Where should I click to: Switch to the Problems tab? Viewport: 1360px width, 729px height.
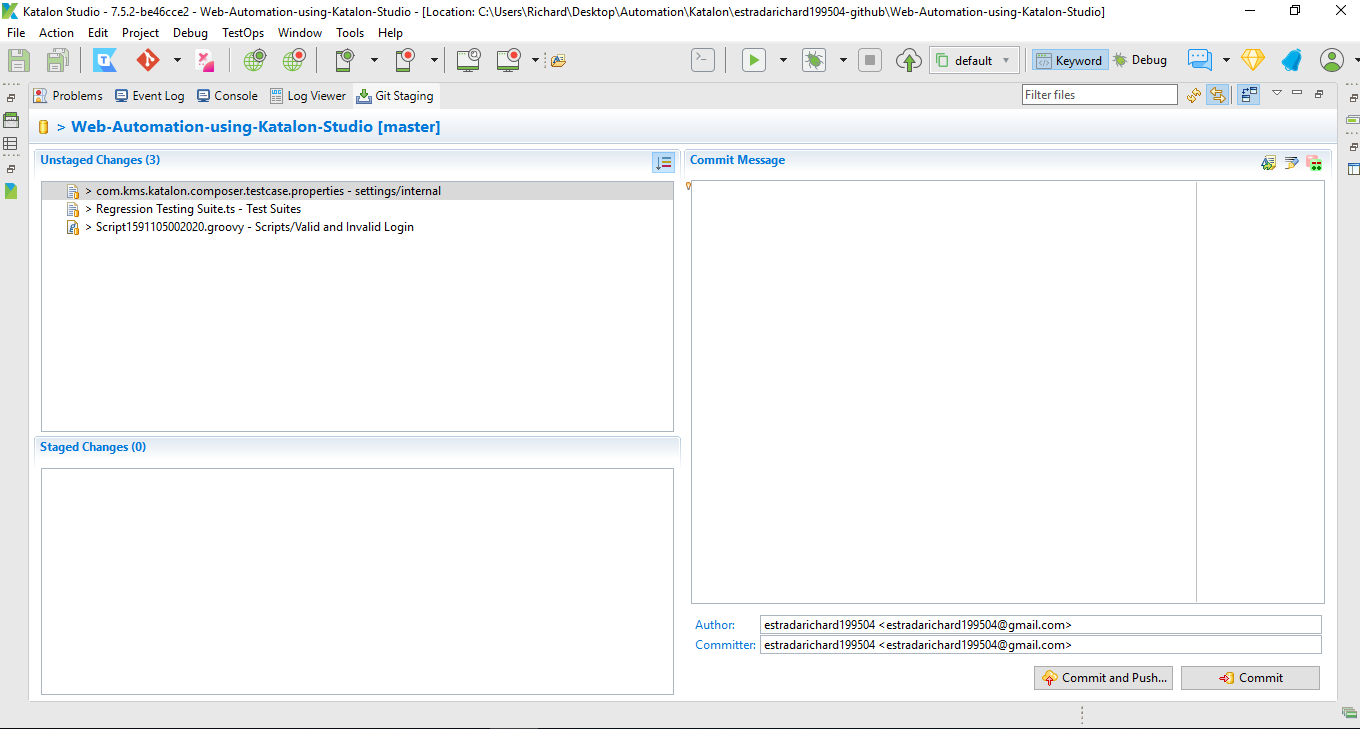pos(68,96)
